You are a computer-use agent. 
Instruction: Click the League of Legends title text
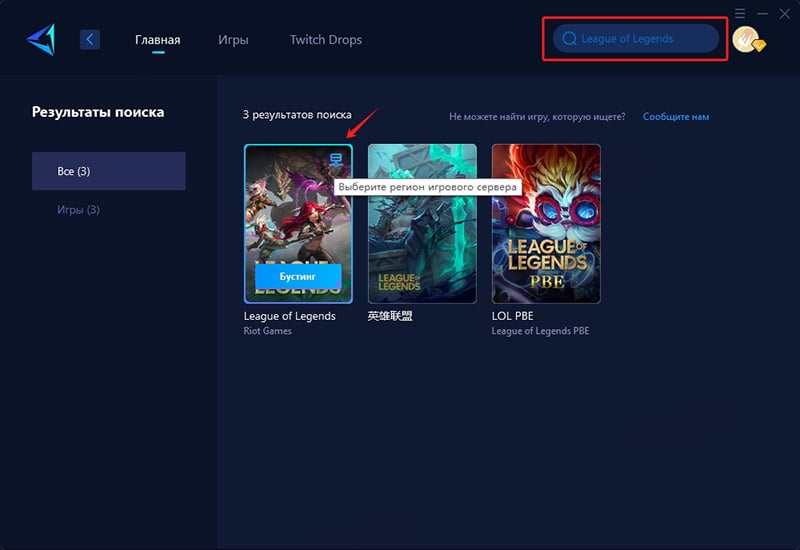[x=290, y=316]
